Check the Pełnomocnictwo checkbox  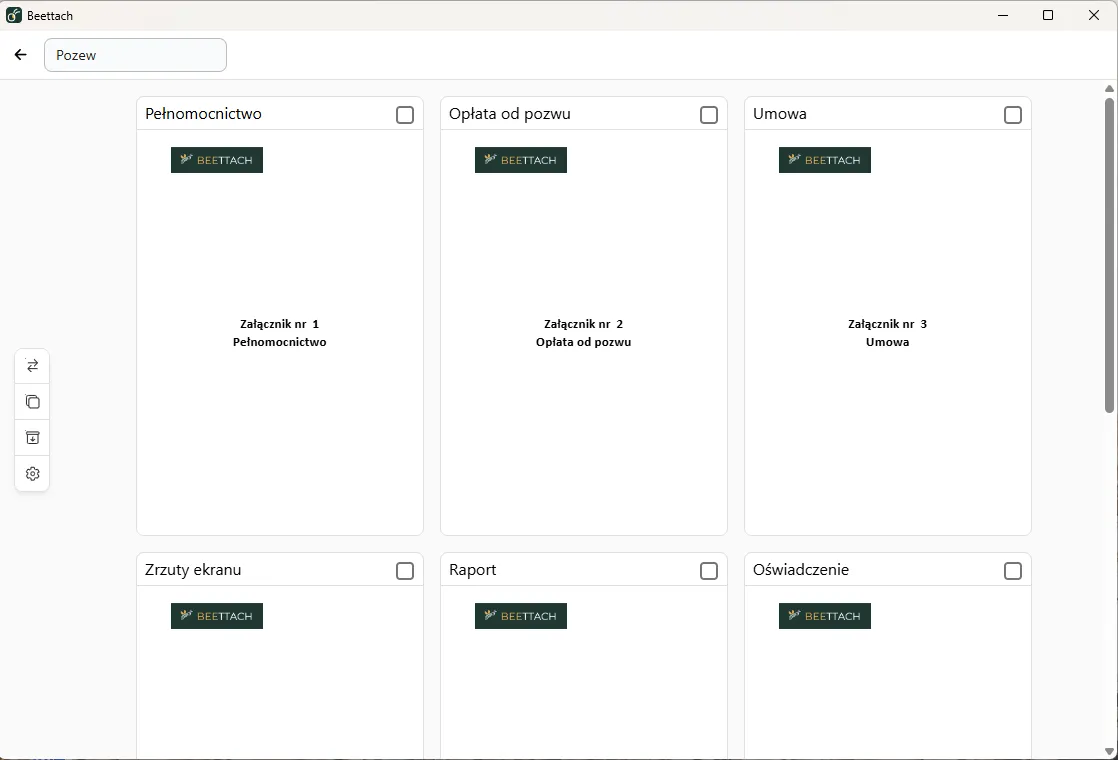pyautogui.click(x=405, y=115)
